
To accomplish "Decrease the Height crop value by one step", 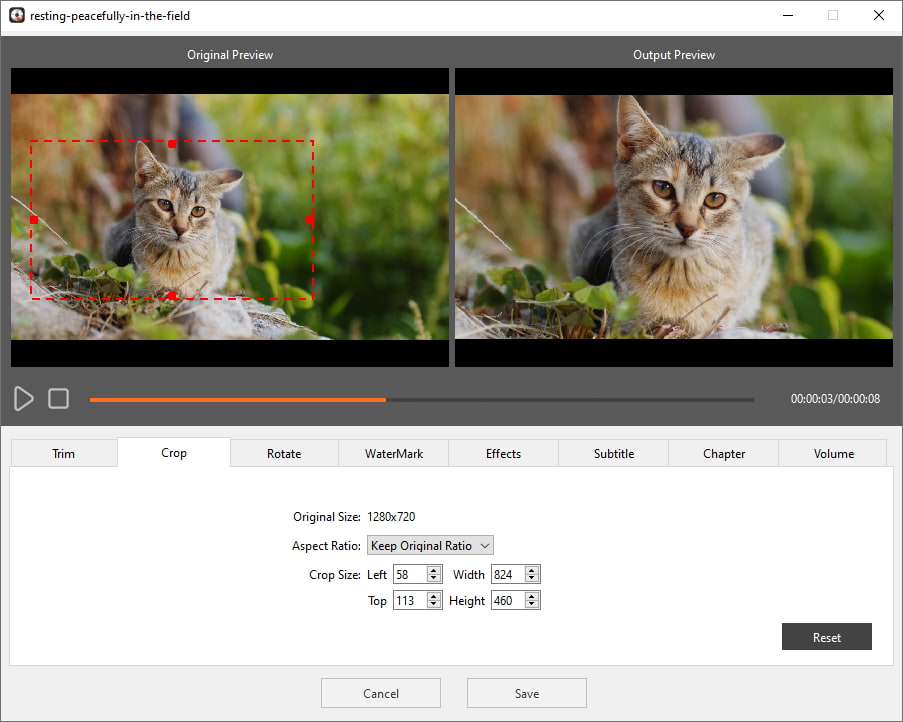I will 532,605.
